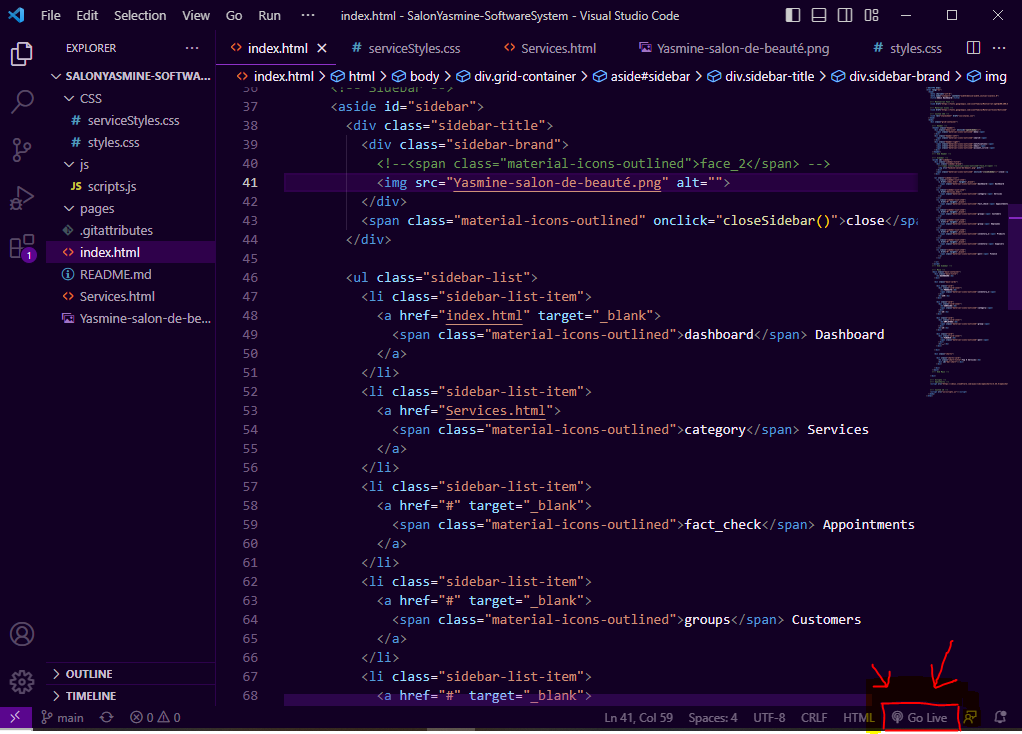Viewport: 1022px width, 734px height.
Task: Open Services.html in the explorer
Action: click(130, 297)
